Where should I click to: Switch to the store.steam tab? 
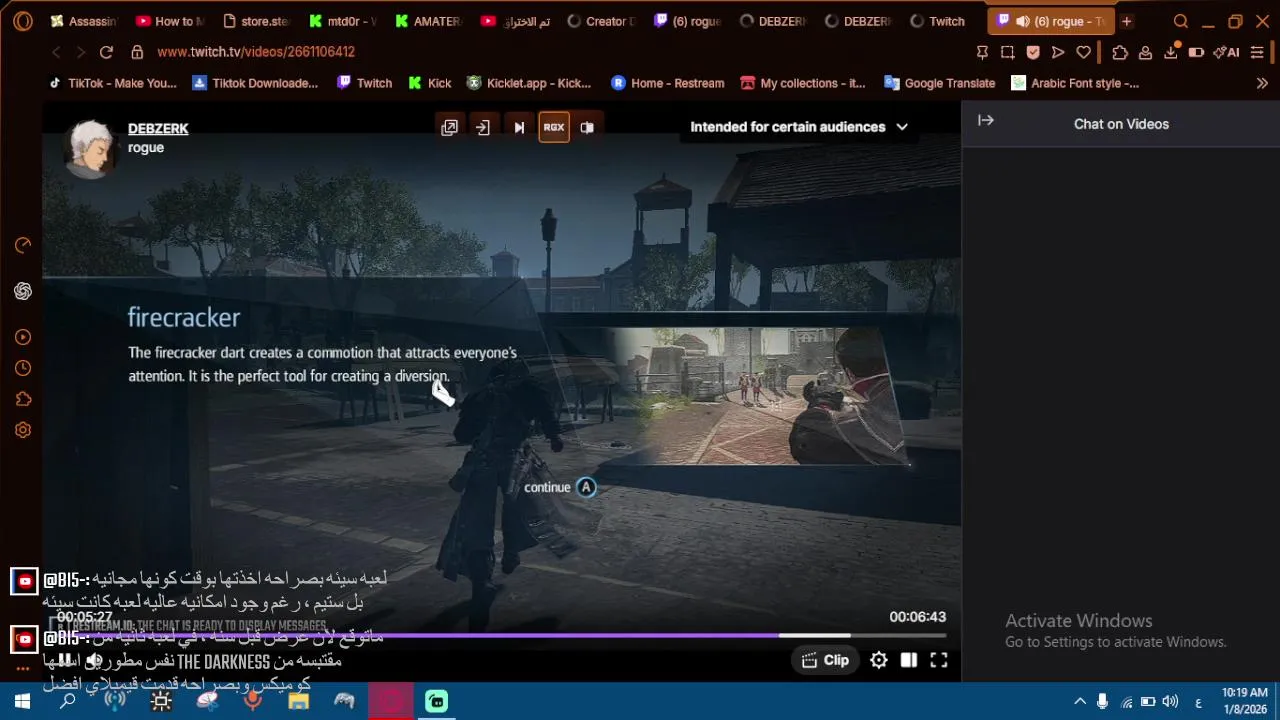pos(258,21)
